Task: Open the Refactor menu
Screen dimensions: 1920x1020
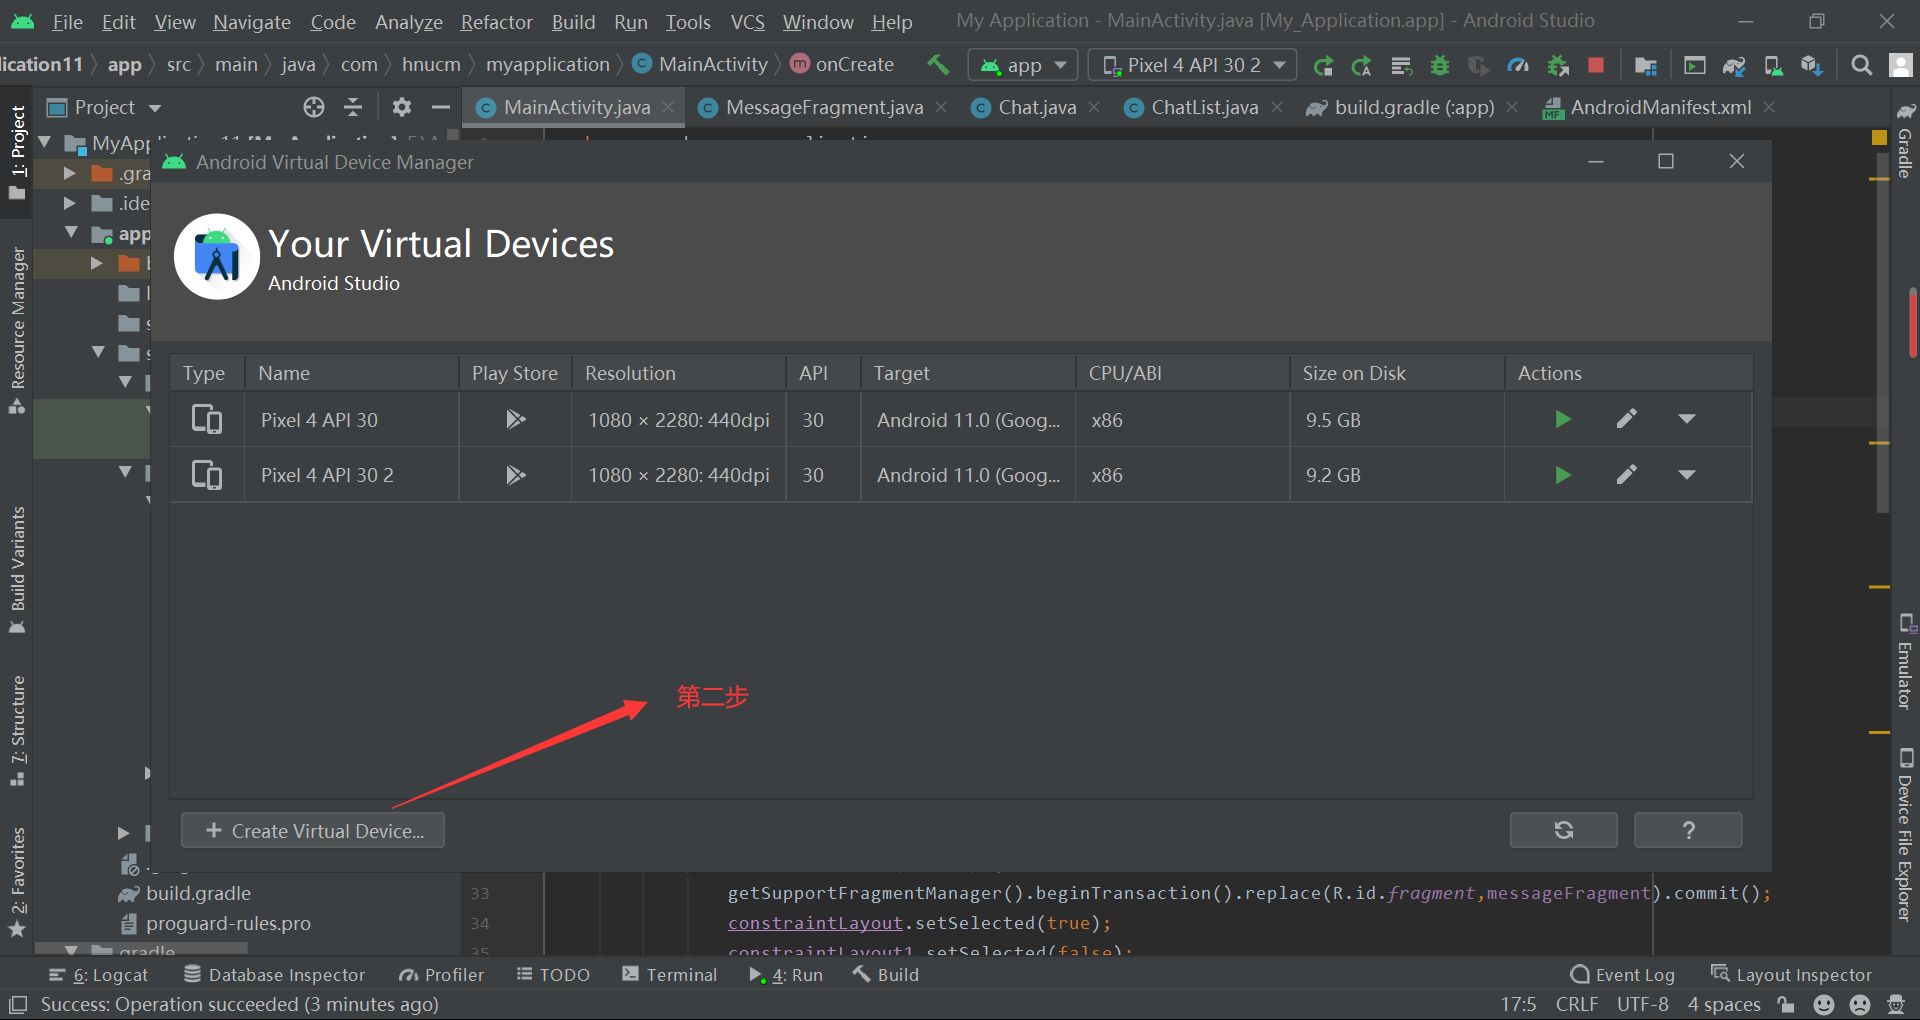Action: tap(496, 22)
